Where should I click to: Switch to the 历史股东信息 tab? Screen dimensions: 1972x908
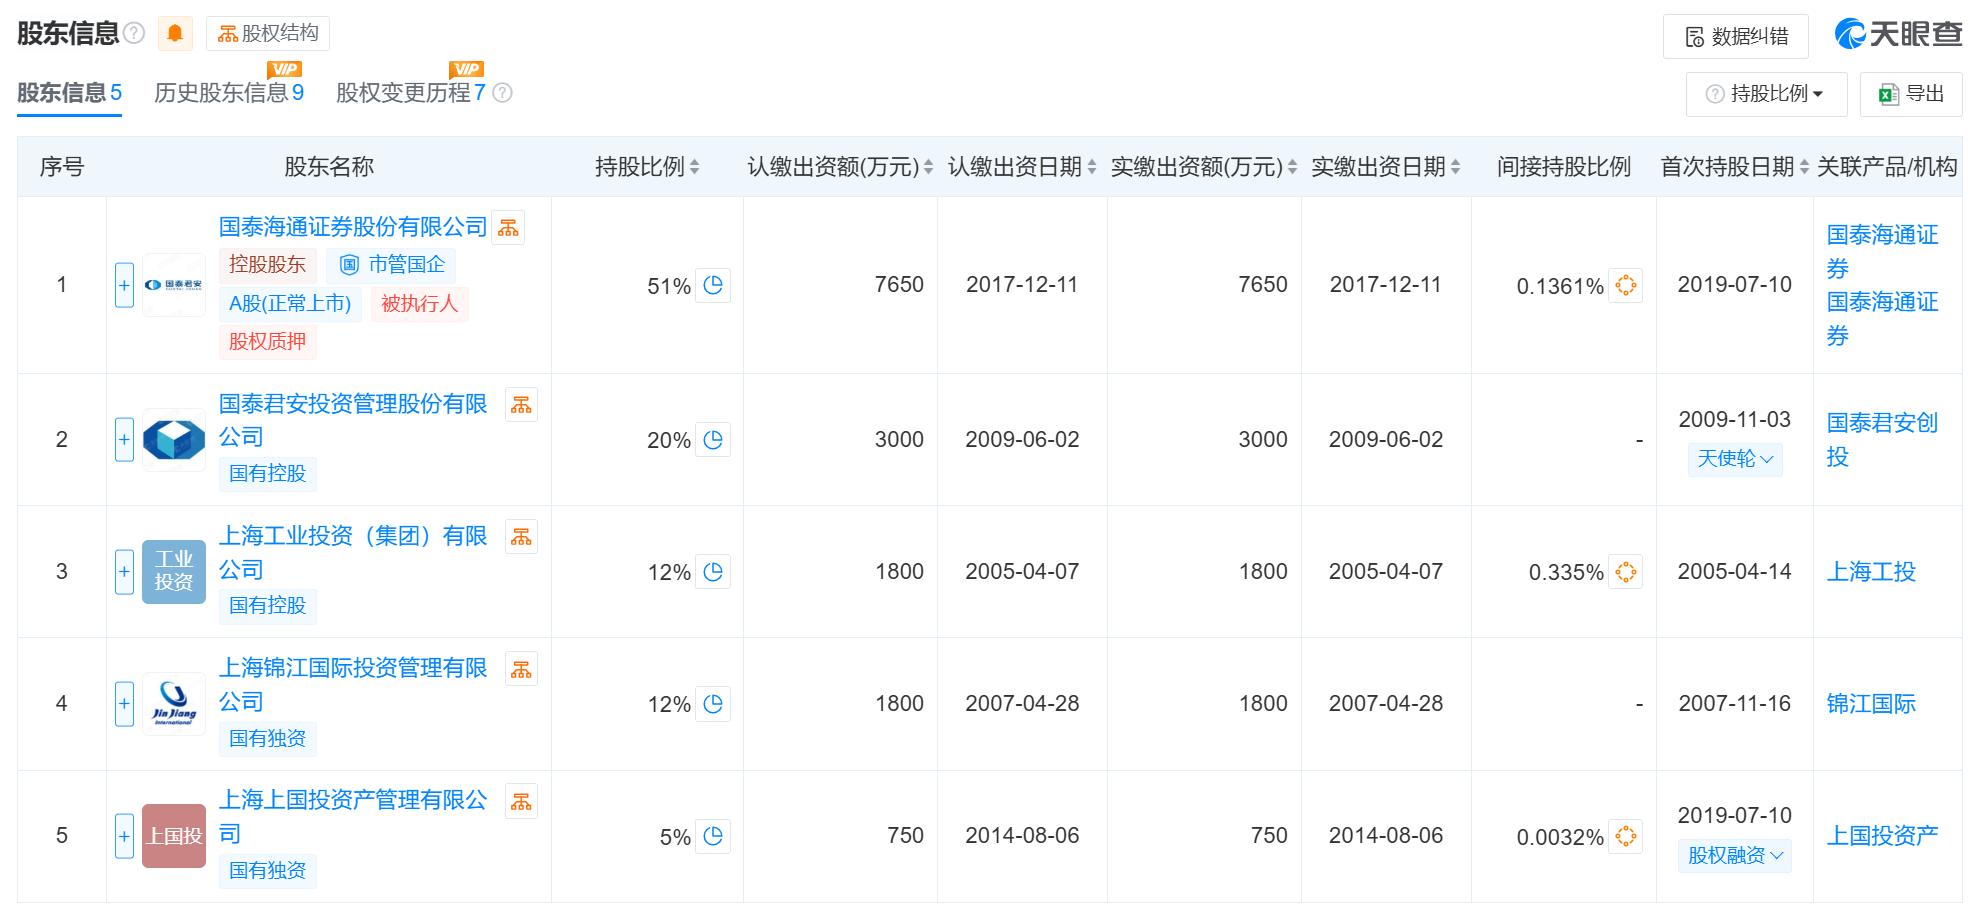coord(229,93)
